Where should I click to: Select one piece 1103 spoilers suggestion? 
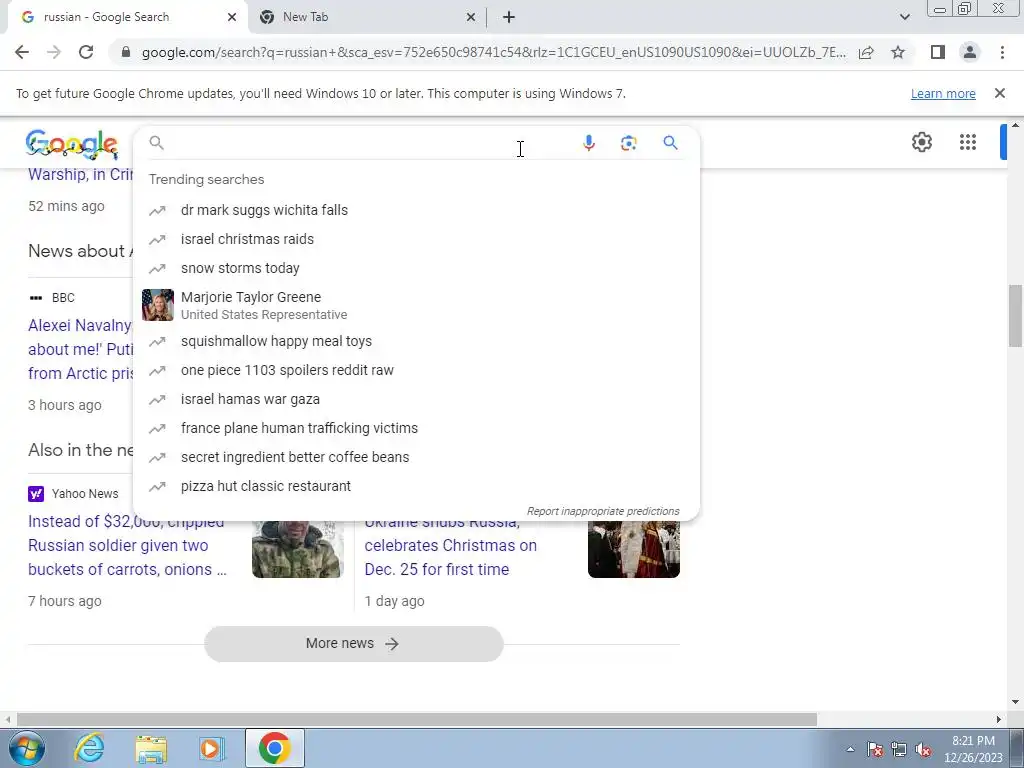[x=416, y=370]
